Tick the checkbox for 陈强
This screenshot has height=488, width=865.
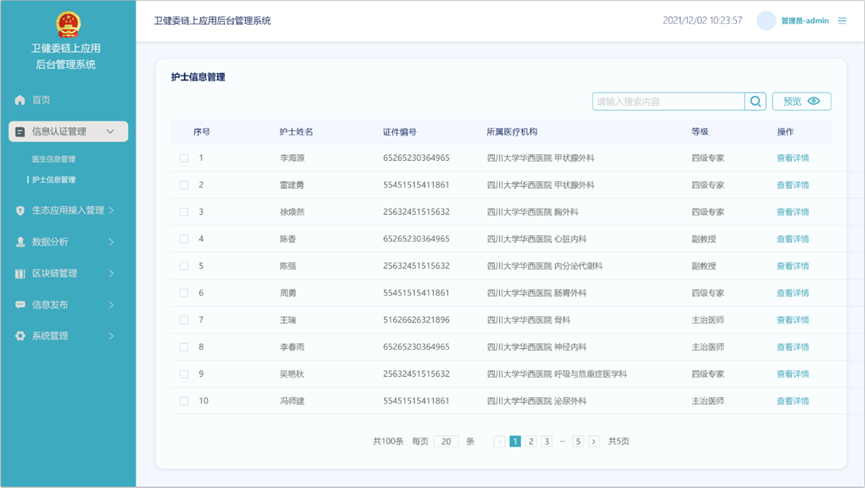184,266
